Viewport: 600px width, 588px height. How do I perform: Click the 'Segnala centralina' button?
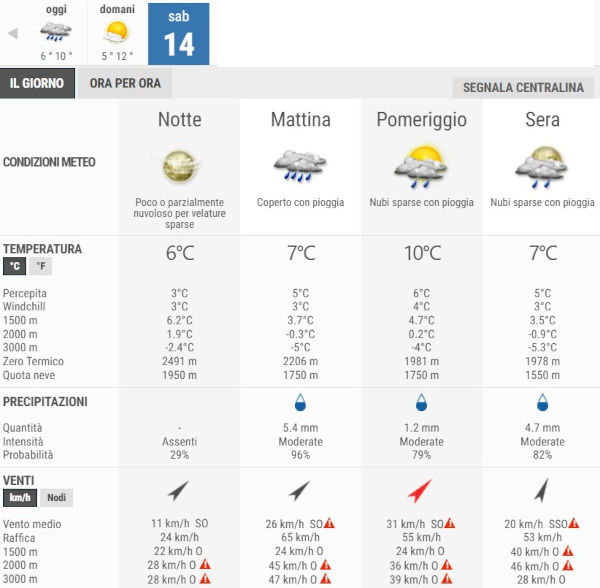coord(523,87)
